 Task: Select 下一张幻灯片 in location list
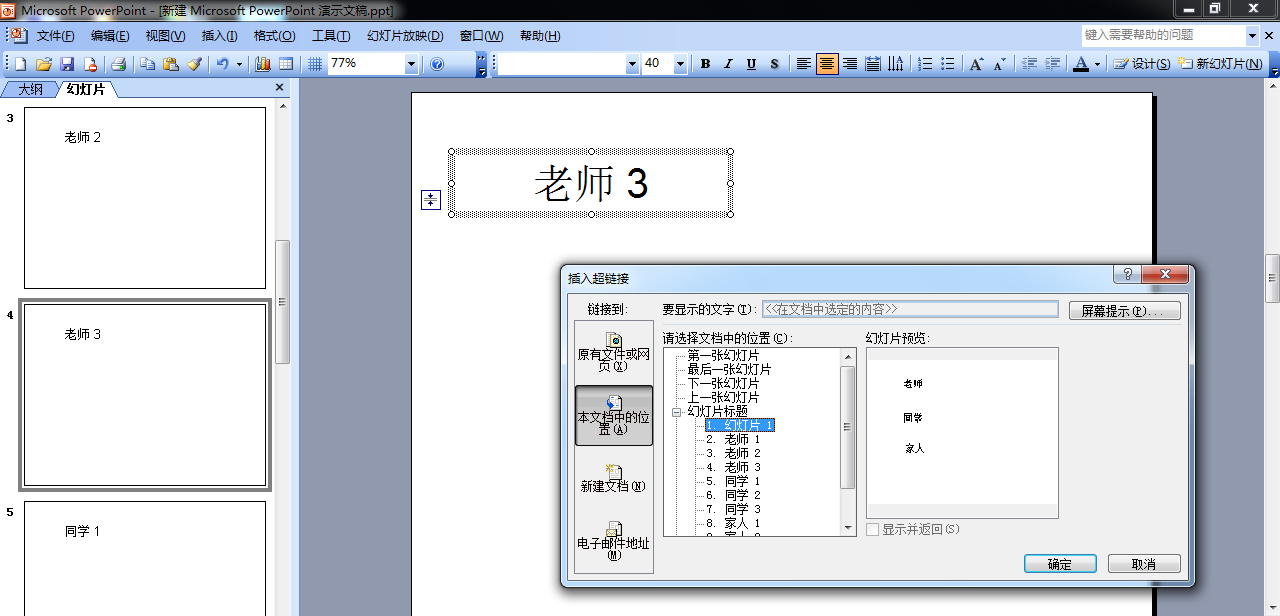[723, 383]
